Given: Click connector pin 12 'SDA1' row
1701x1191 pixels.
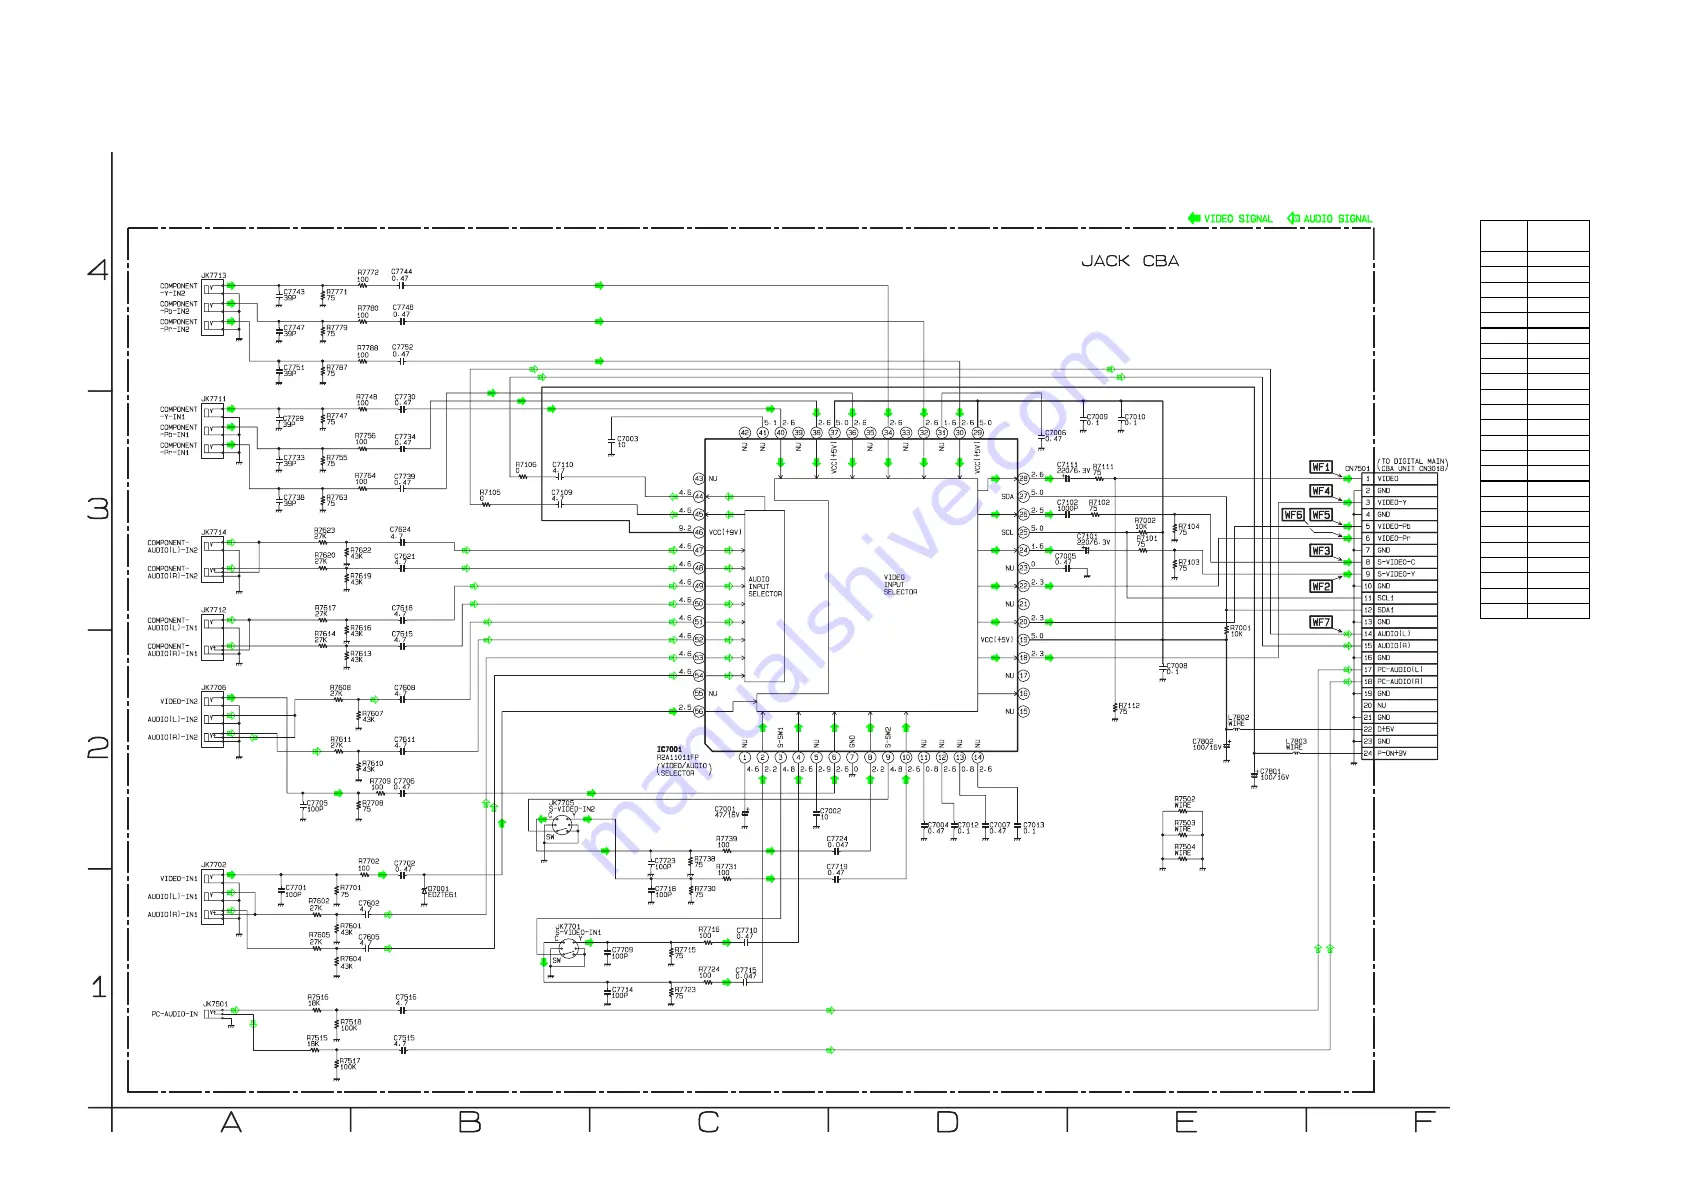Looking at the screenshot, I should [x=1399, y=610].
